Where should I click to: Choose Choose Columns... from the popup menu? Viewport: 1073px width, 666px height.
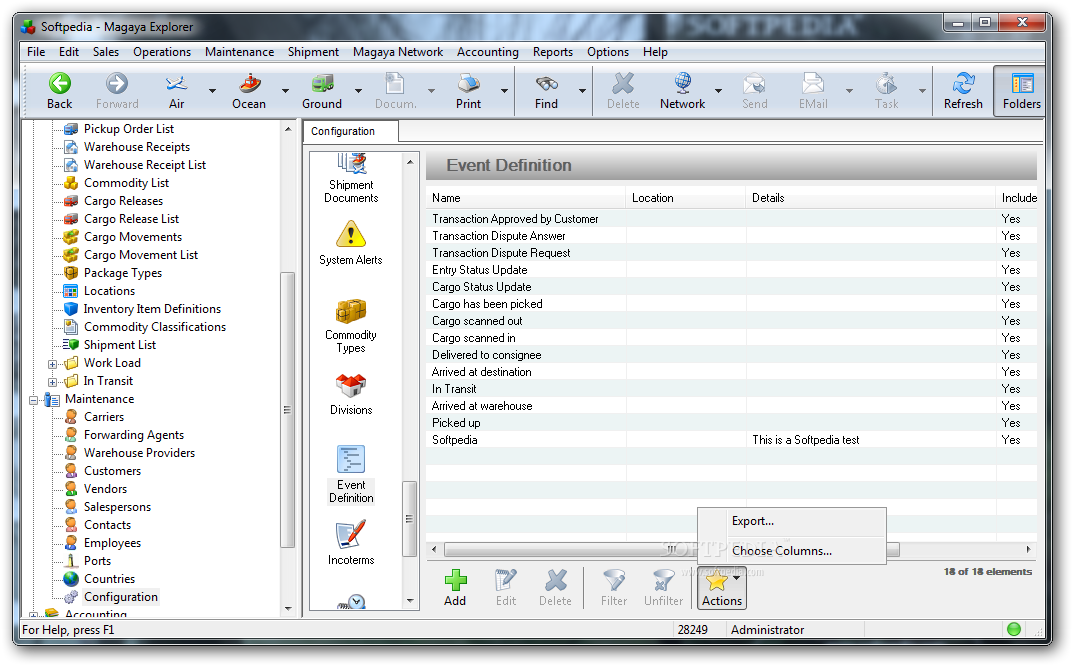[x=792, y=551]
